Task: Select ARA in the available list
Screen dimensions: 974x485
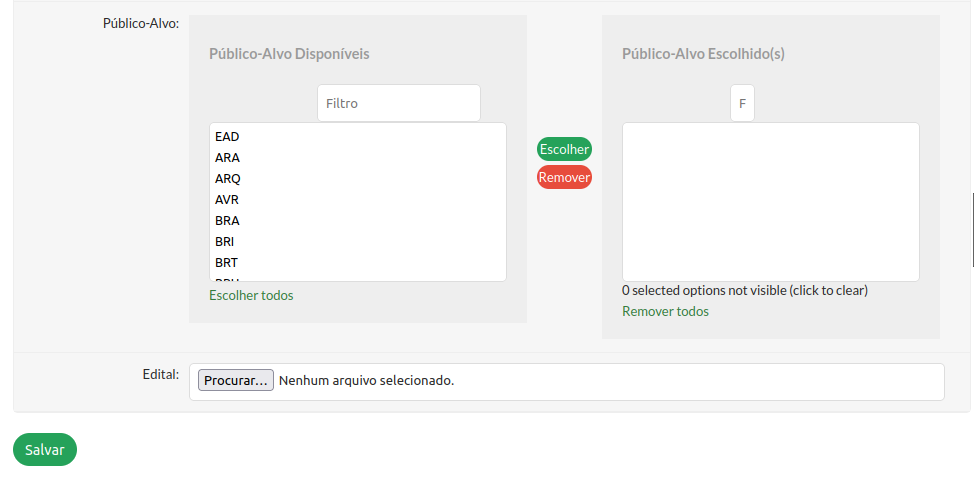Action: pos(358,158)
